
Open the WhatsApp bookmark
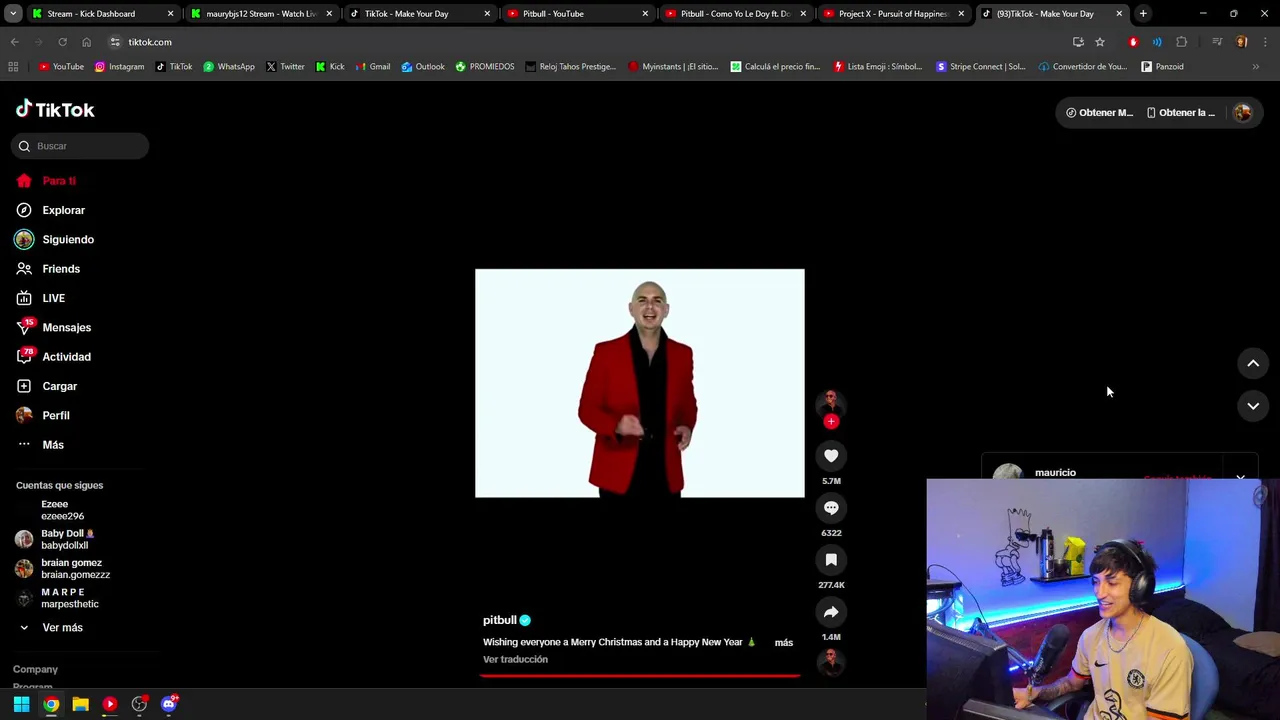pyautogui.click(x=229, y=67)
